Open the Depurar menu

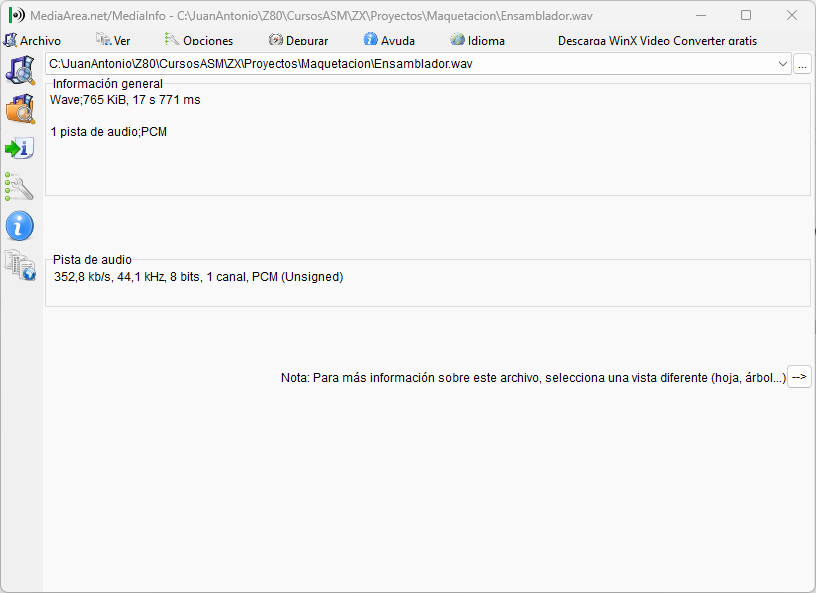pyautogui.click(x=298, y=41)
